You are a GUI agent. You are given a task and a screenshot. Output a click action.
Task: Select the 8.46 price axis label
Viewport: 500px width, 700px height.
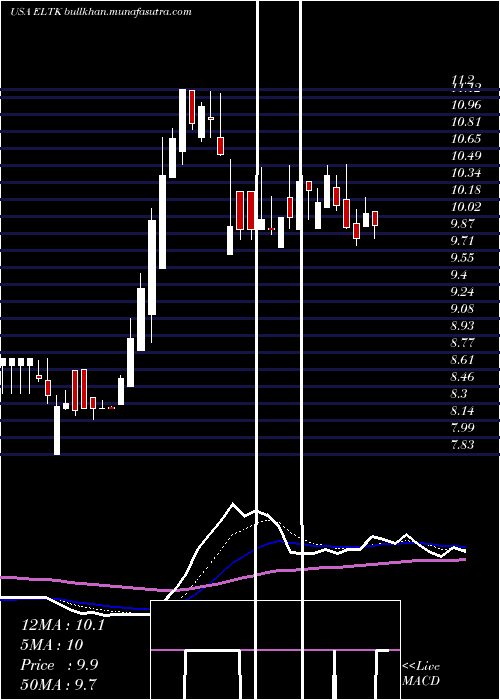pyautogui.click(x=463, y=376)
